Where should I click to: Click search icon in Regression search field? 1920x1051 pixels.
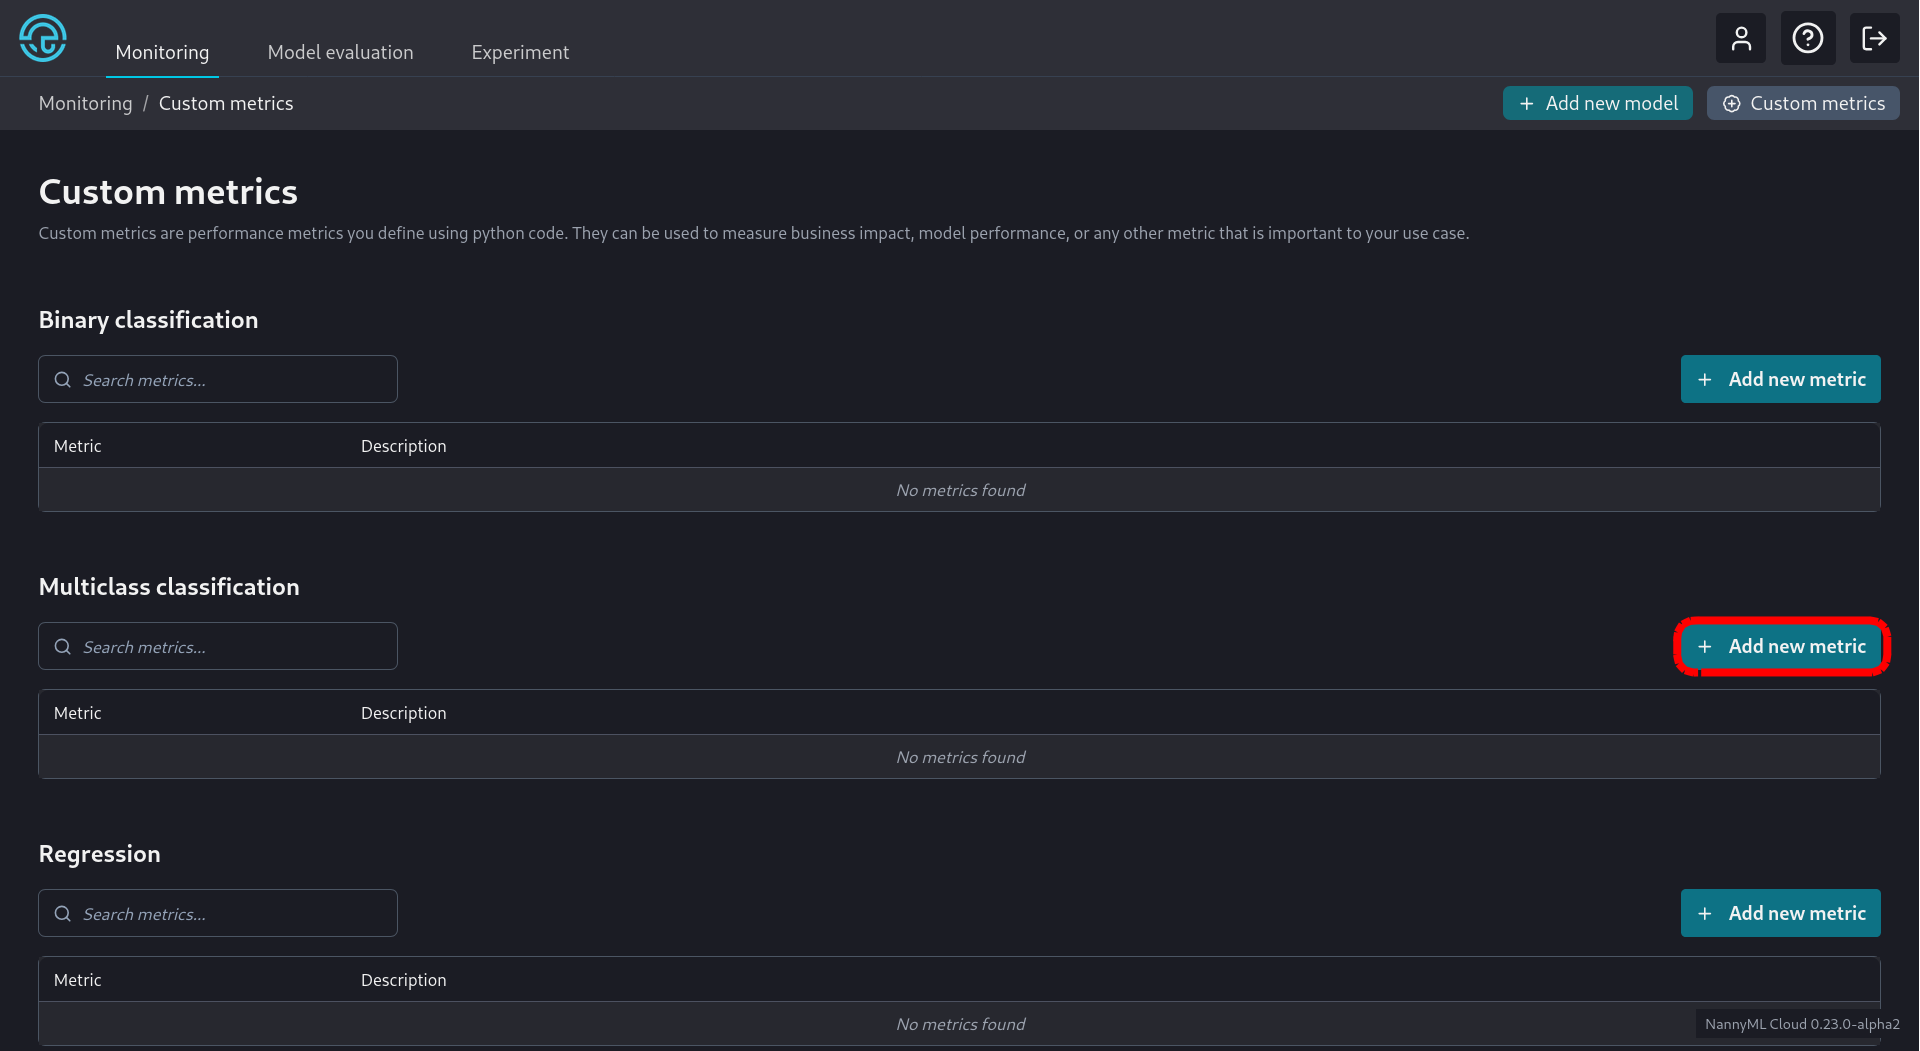(x=63, y=914)
